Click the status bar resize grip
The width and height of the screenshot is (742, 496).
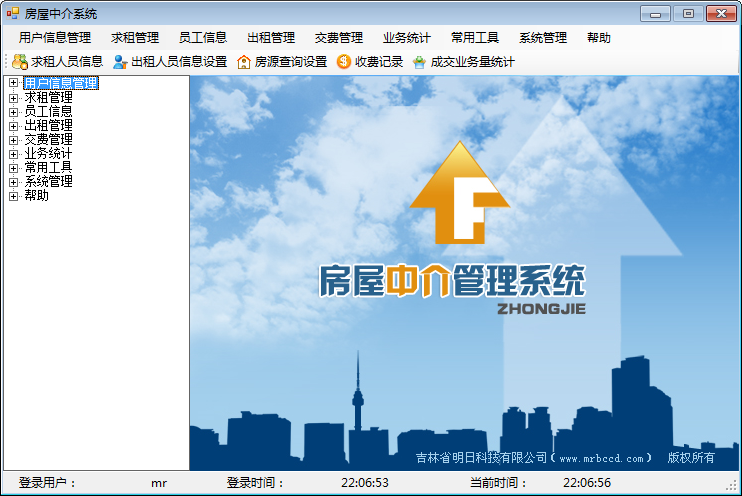click(732, 486)
